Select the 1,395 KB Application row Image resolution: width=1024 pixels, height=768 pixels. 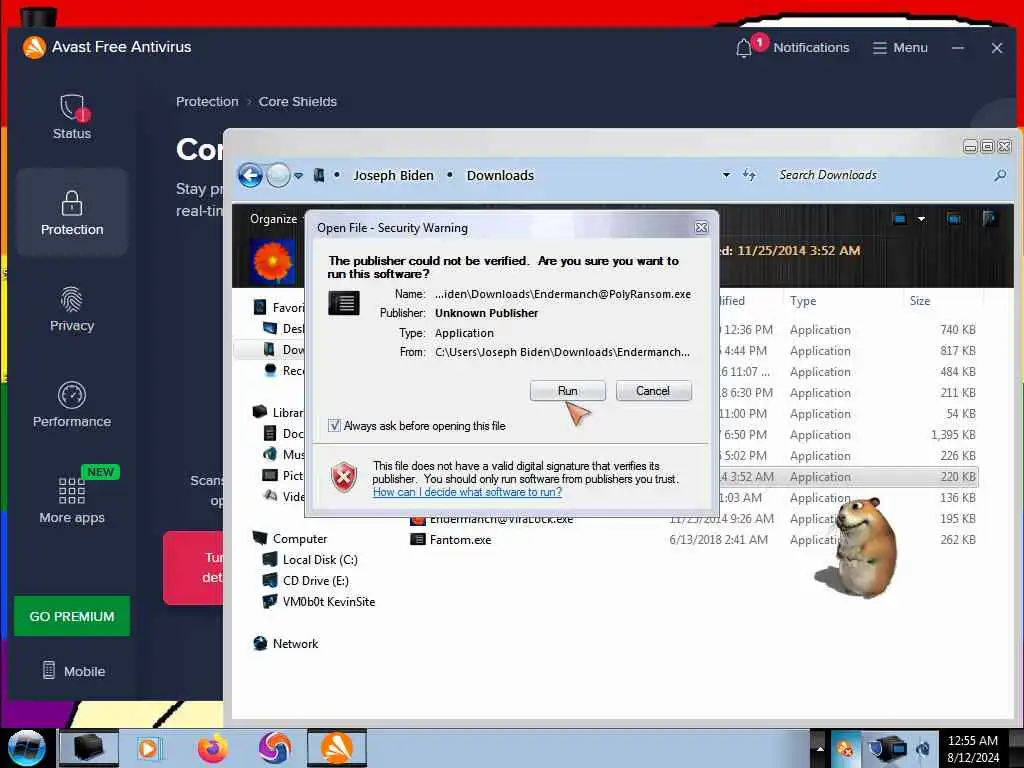pos(848,435)
